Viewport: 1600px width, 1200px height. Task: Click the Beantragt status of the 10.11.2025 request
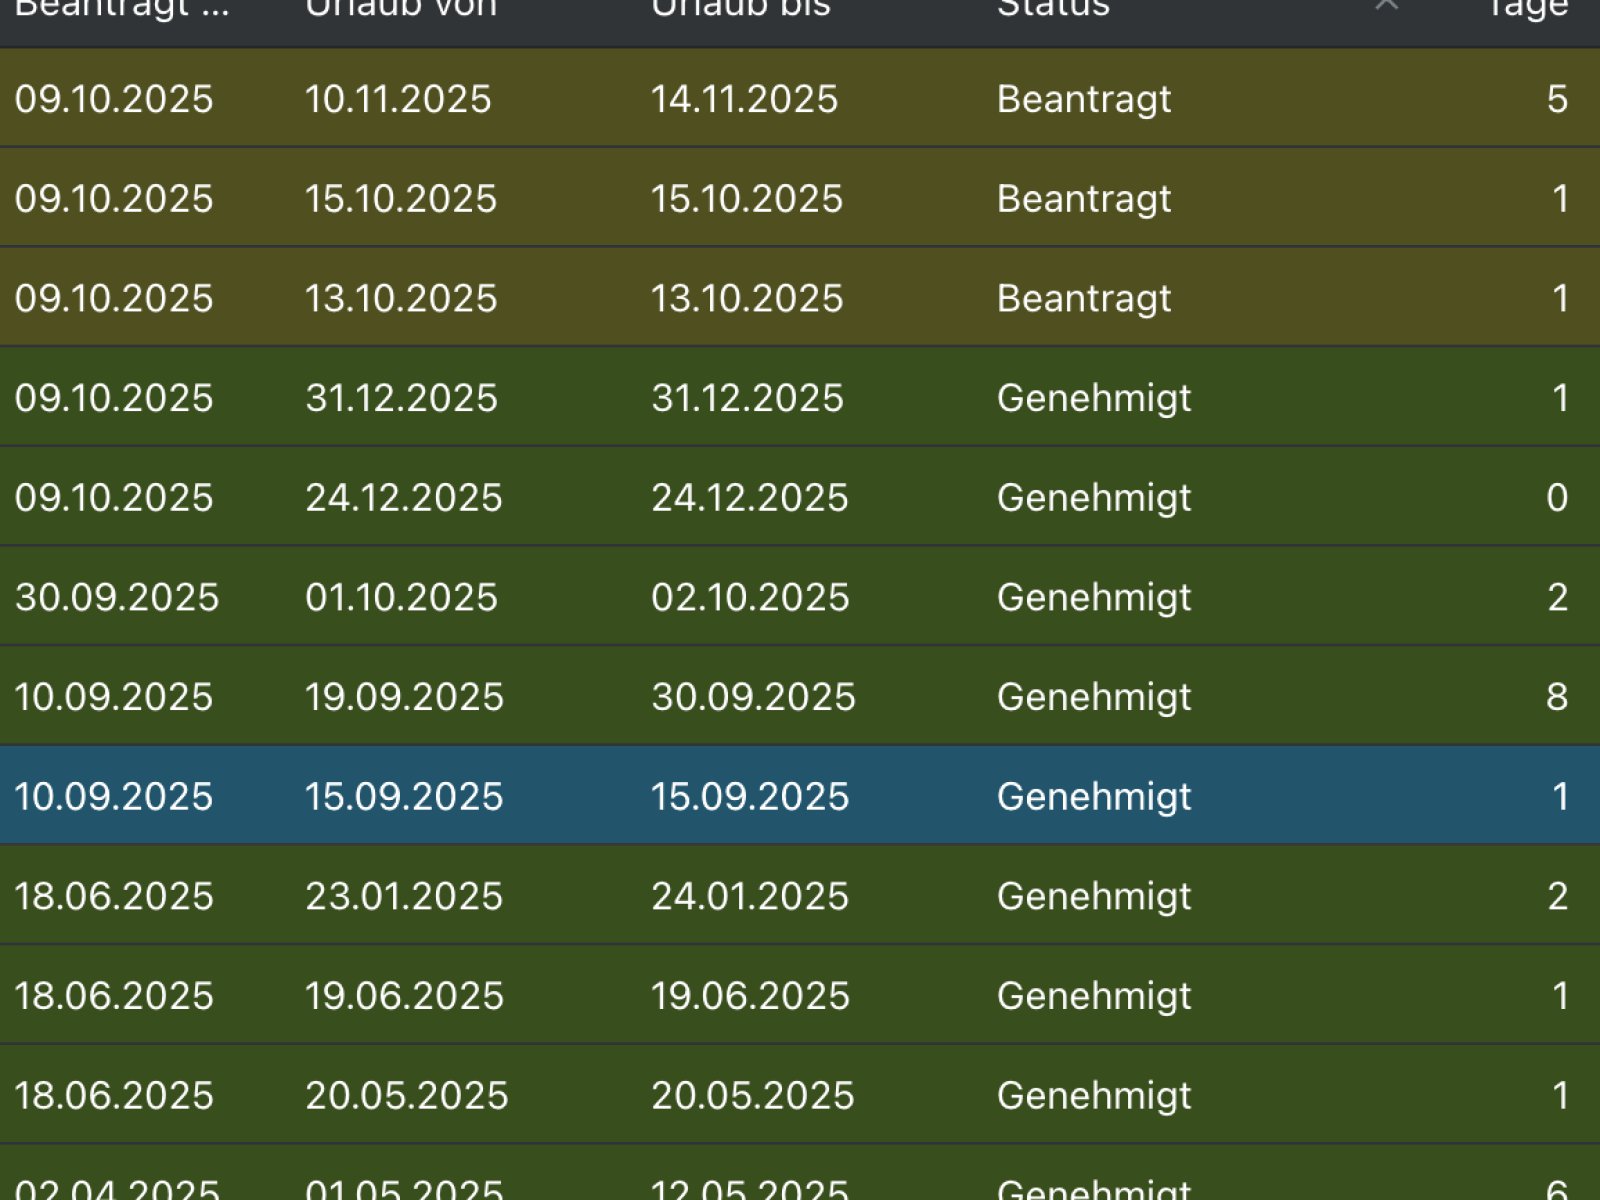pos(1084,99)
